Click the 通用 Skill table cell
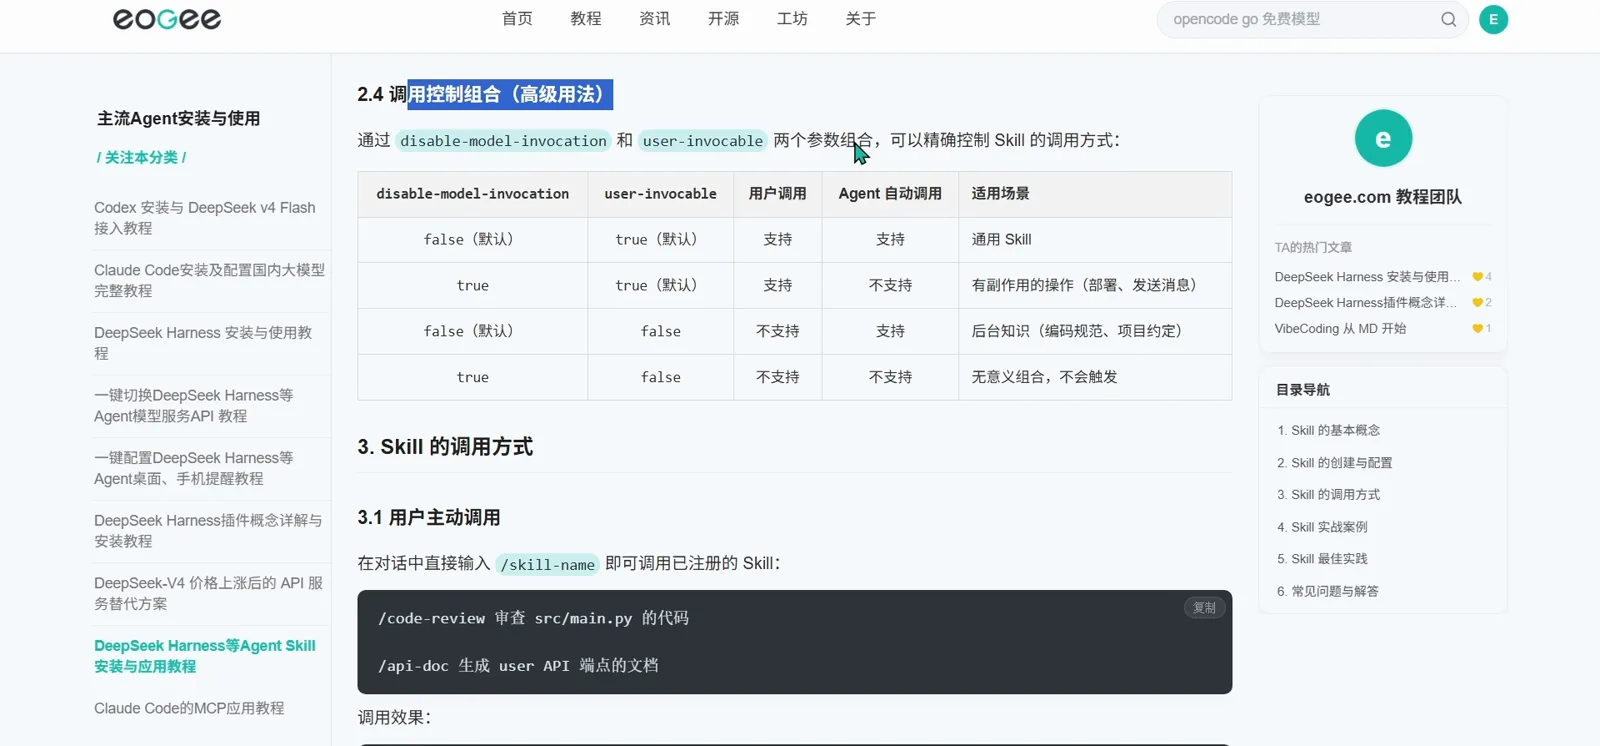Screen dimensions: 1600x746 [x=1095, y=240]
